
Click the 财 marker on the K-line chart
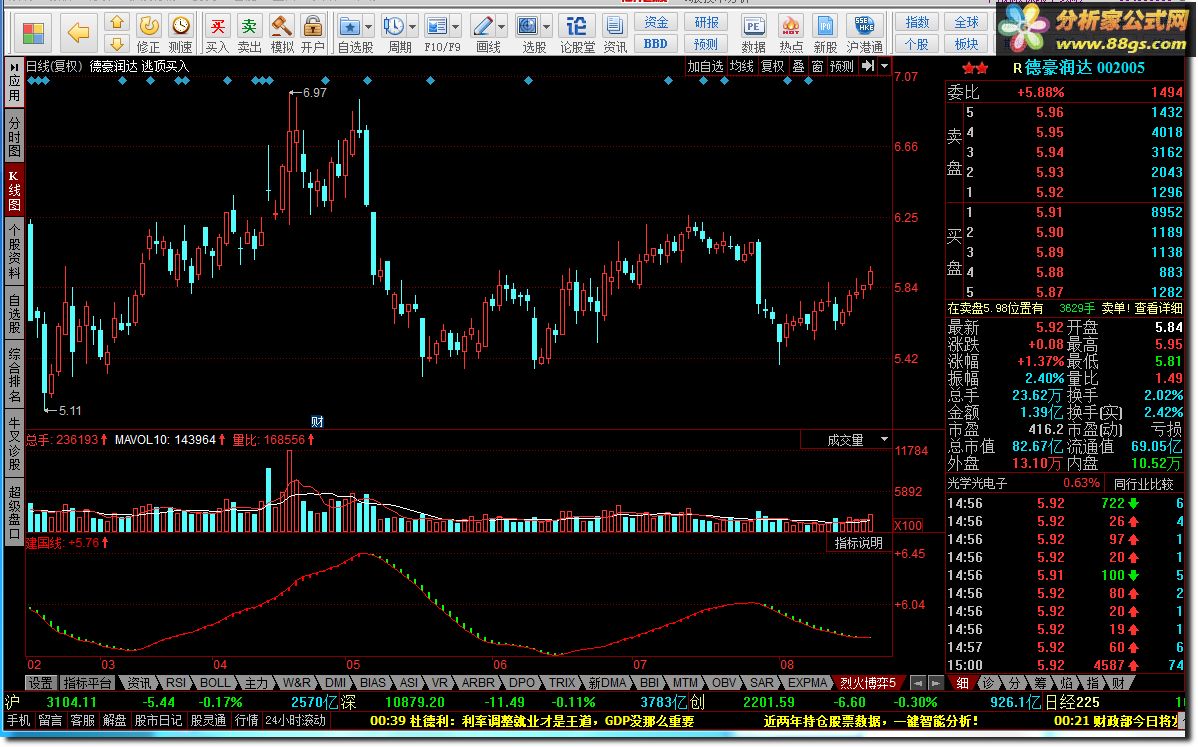coord(317,422)
